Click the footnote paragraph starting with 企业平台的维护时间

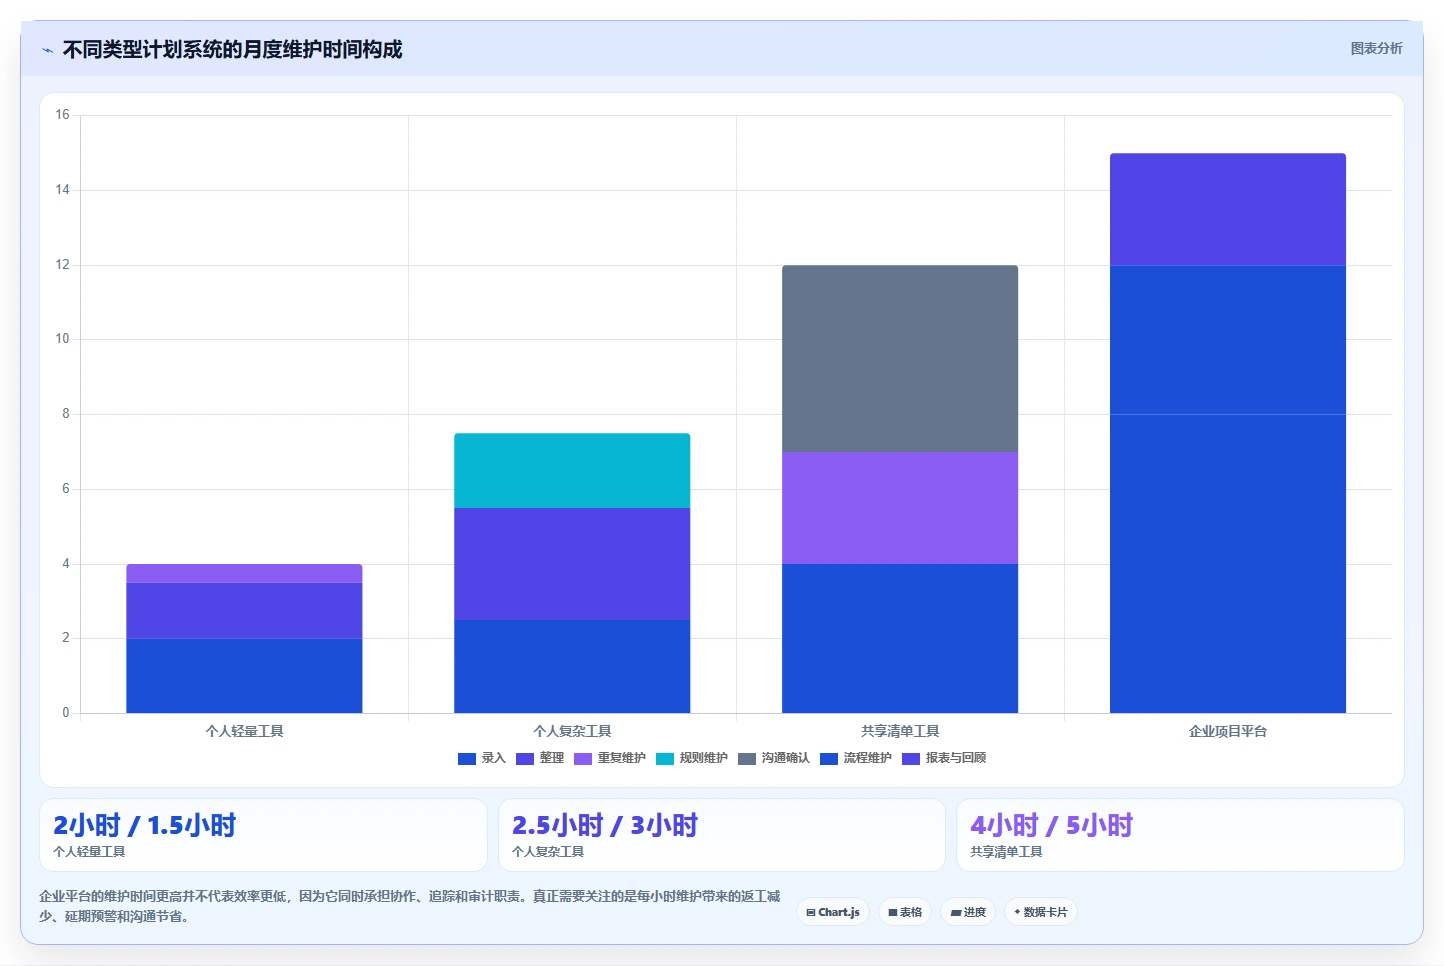[x=410, y=906]
